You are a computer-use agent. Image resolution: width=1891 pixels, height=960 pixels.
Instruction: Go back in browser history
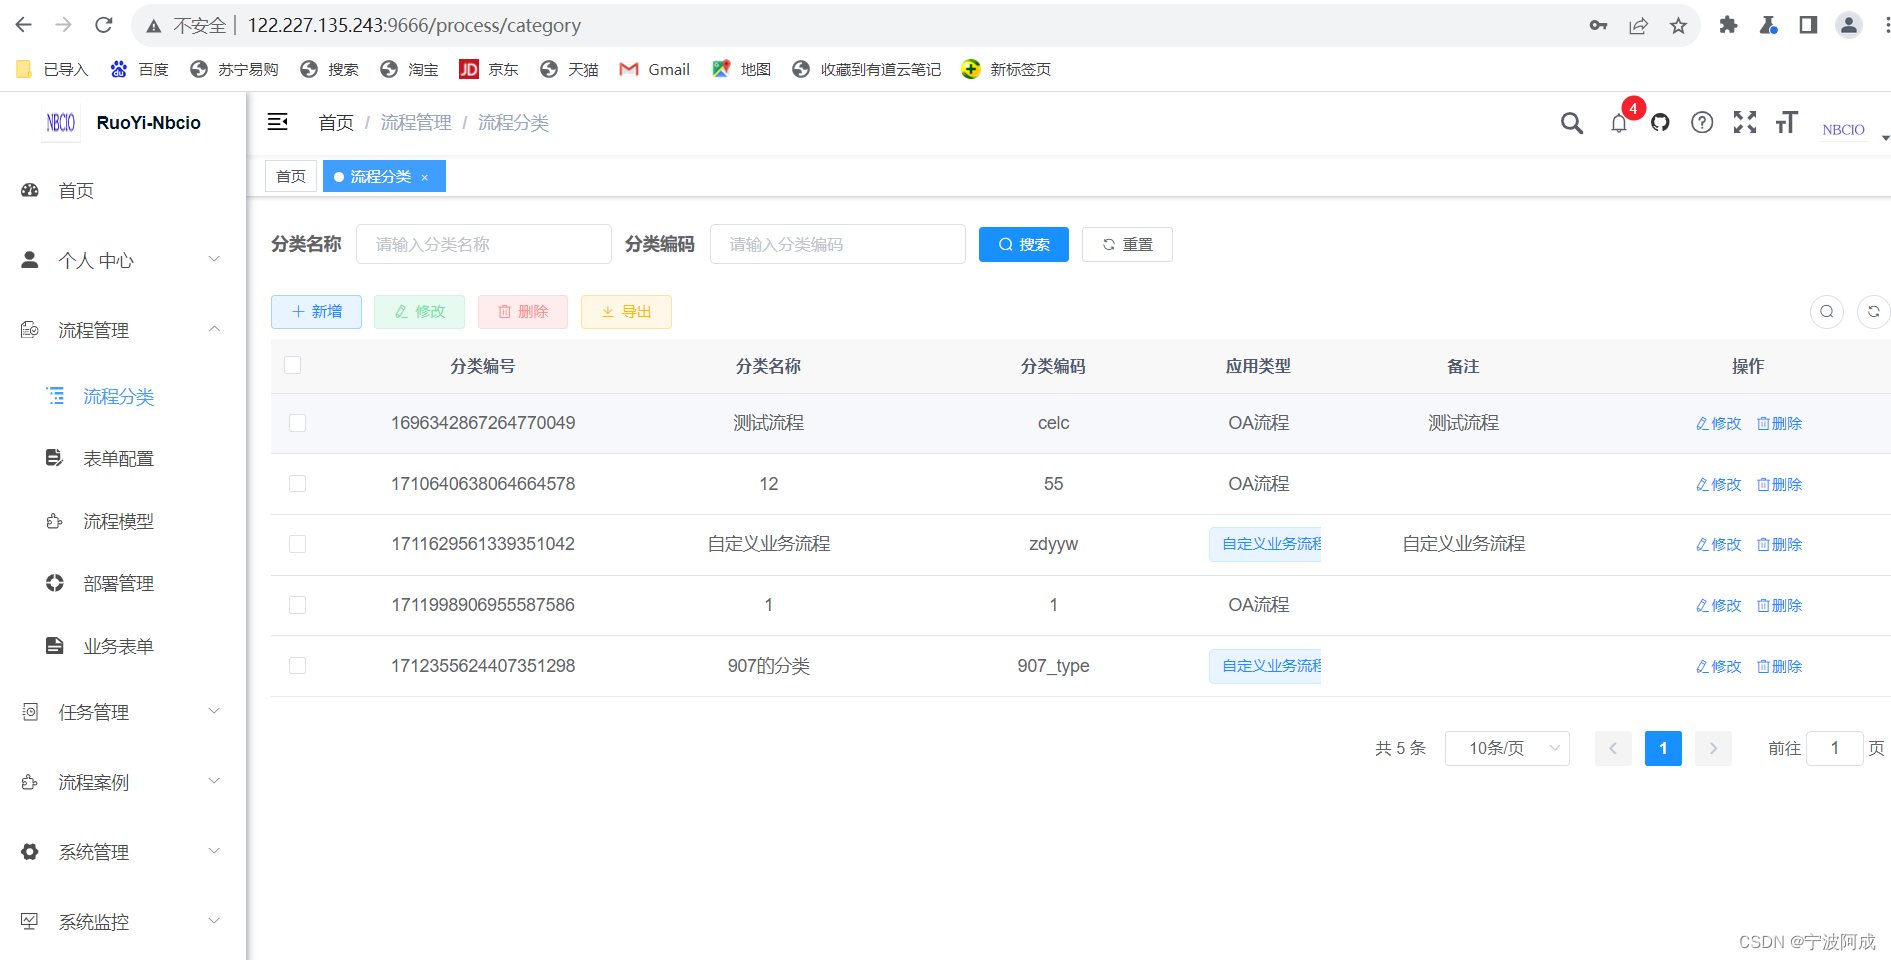[x=24, y=25]
